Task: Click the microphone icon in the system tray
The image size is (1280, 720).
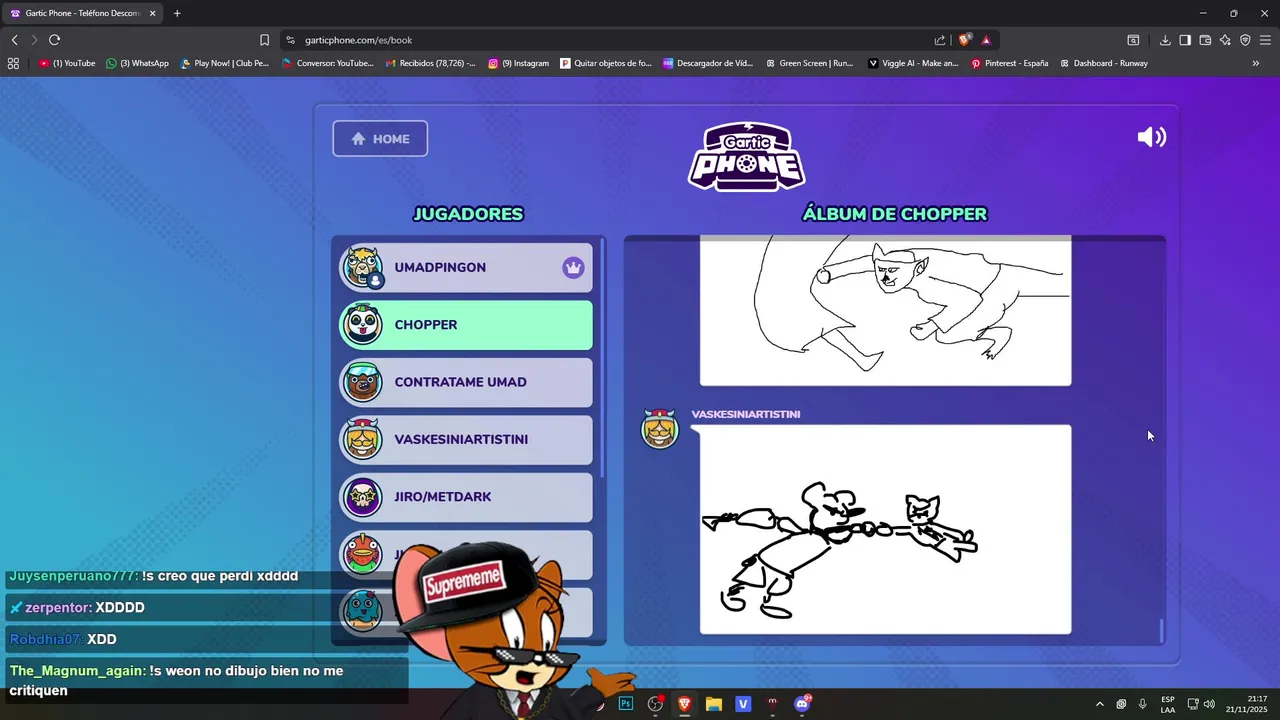Action: click(1142, 704)
